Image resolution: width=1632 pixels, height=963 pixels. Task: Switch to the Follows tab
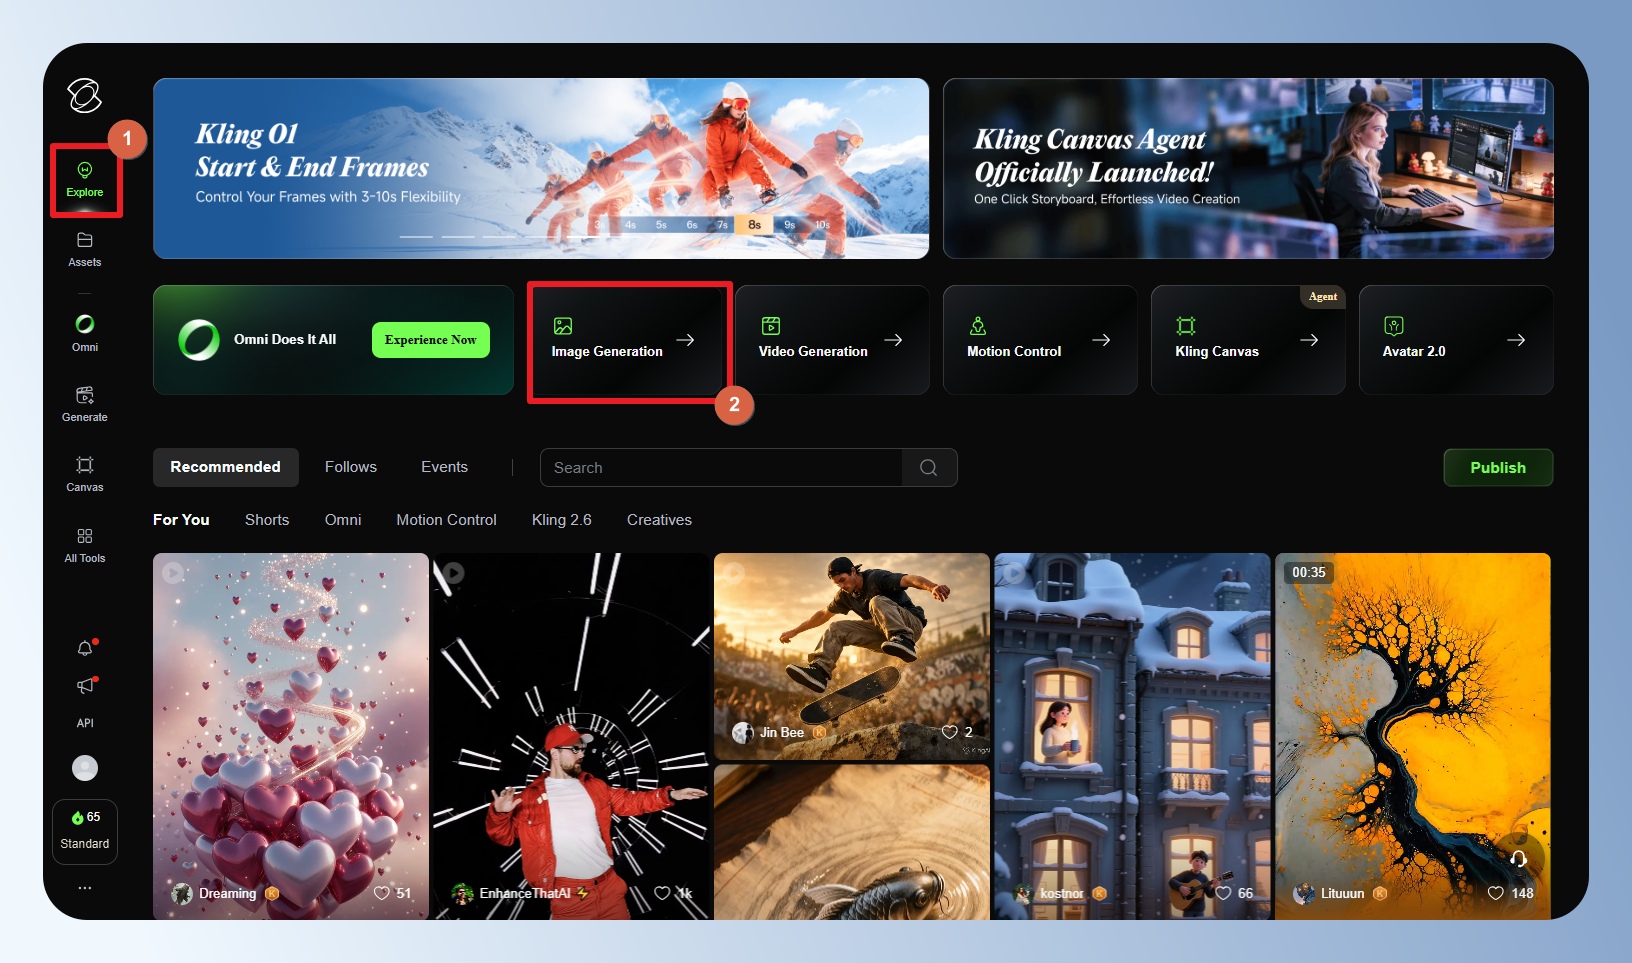click(x=351, y=467)
